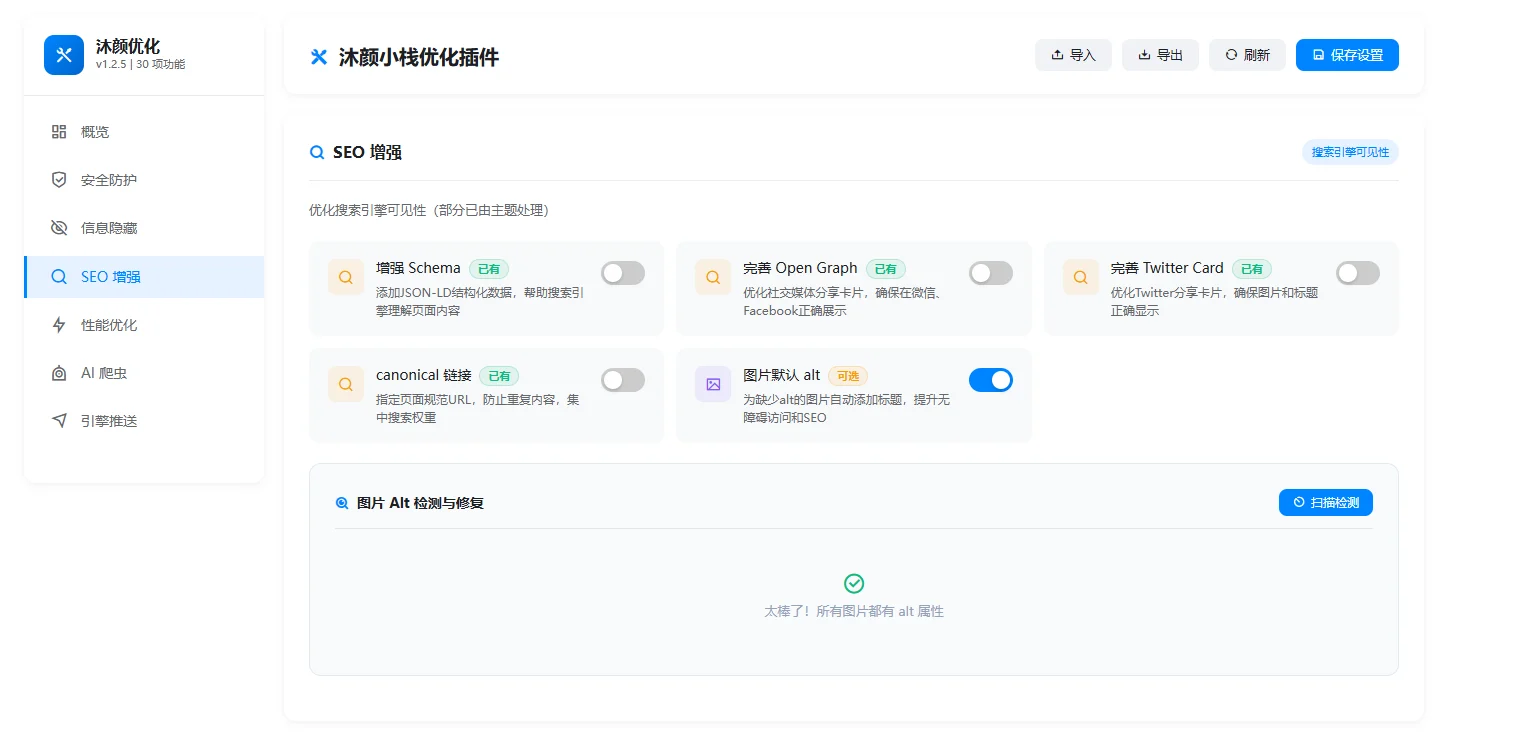Switch on the canonical 链接 toggle
Image resolution: width=1525 pixels, height=755 pixels.
click(x=622, y=380)
